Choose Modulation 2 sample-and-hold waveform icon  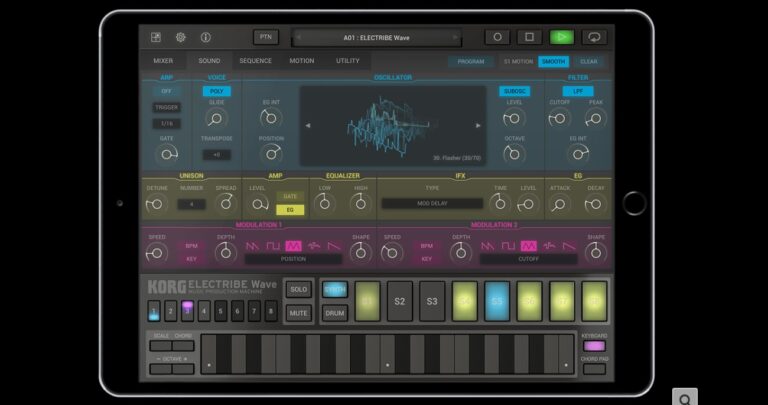(549, 246)
